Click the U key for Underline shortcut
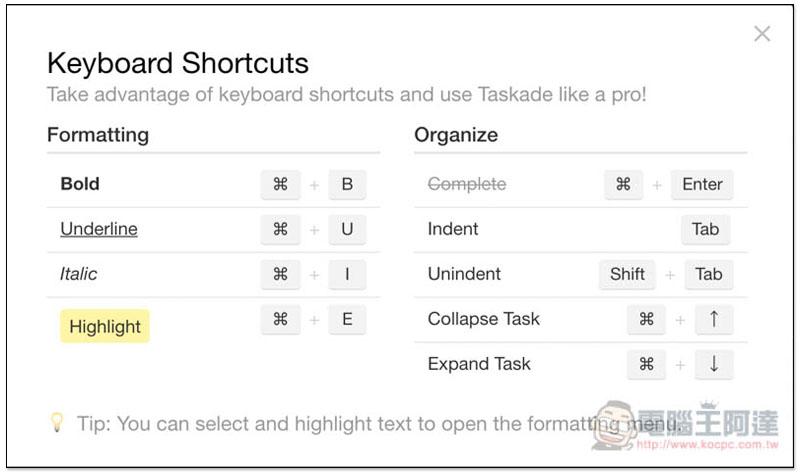Image resolution: width=800 pixels, height=473 pixels. pos(347,229)
